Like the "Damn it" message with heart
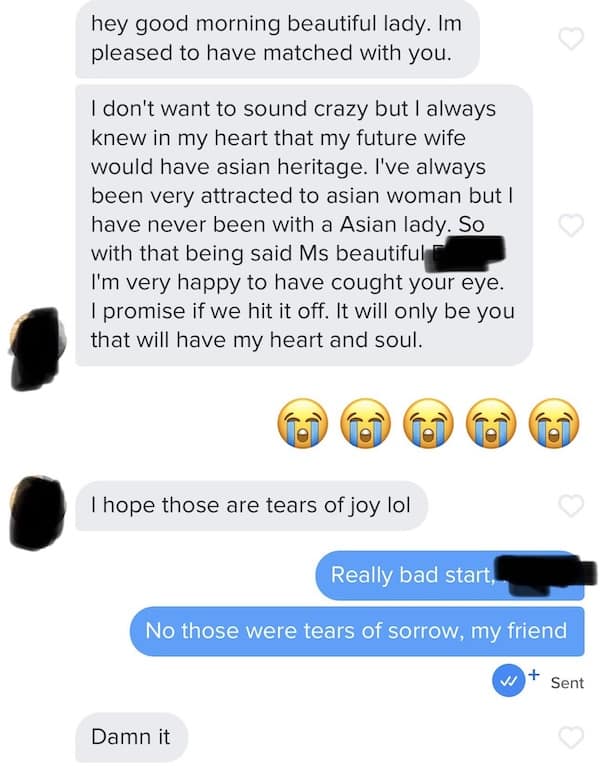Viewport: 600px width, 766px height. tap(571, 737)
